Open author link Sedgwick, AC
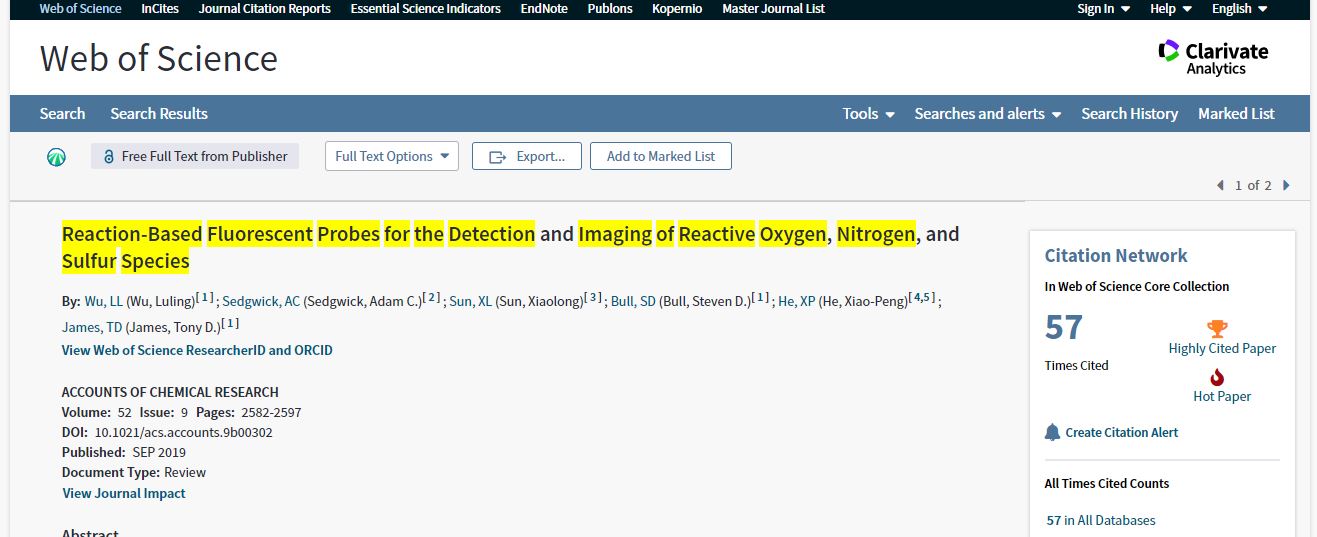 click(261, 301)
